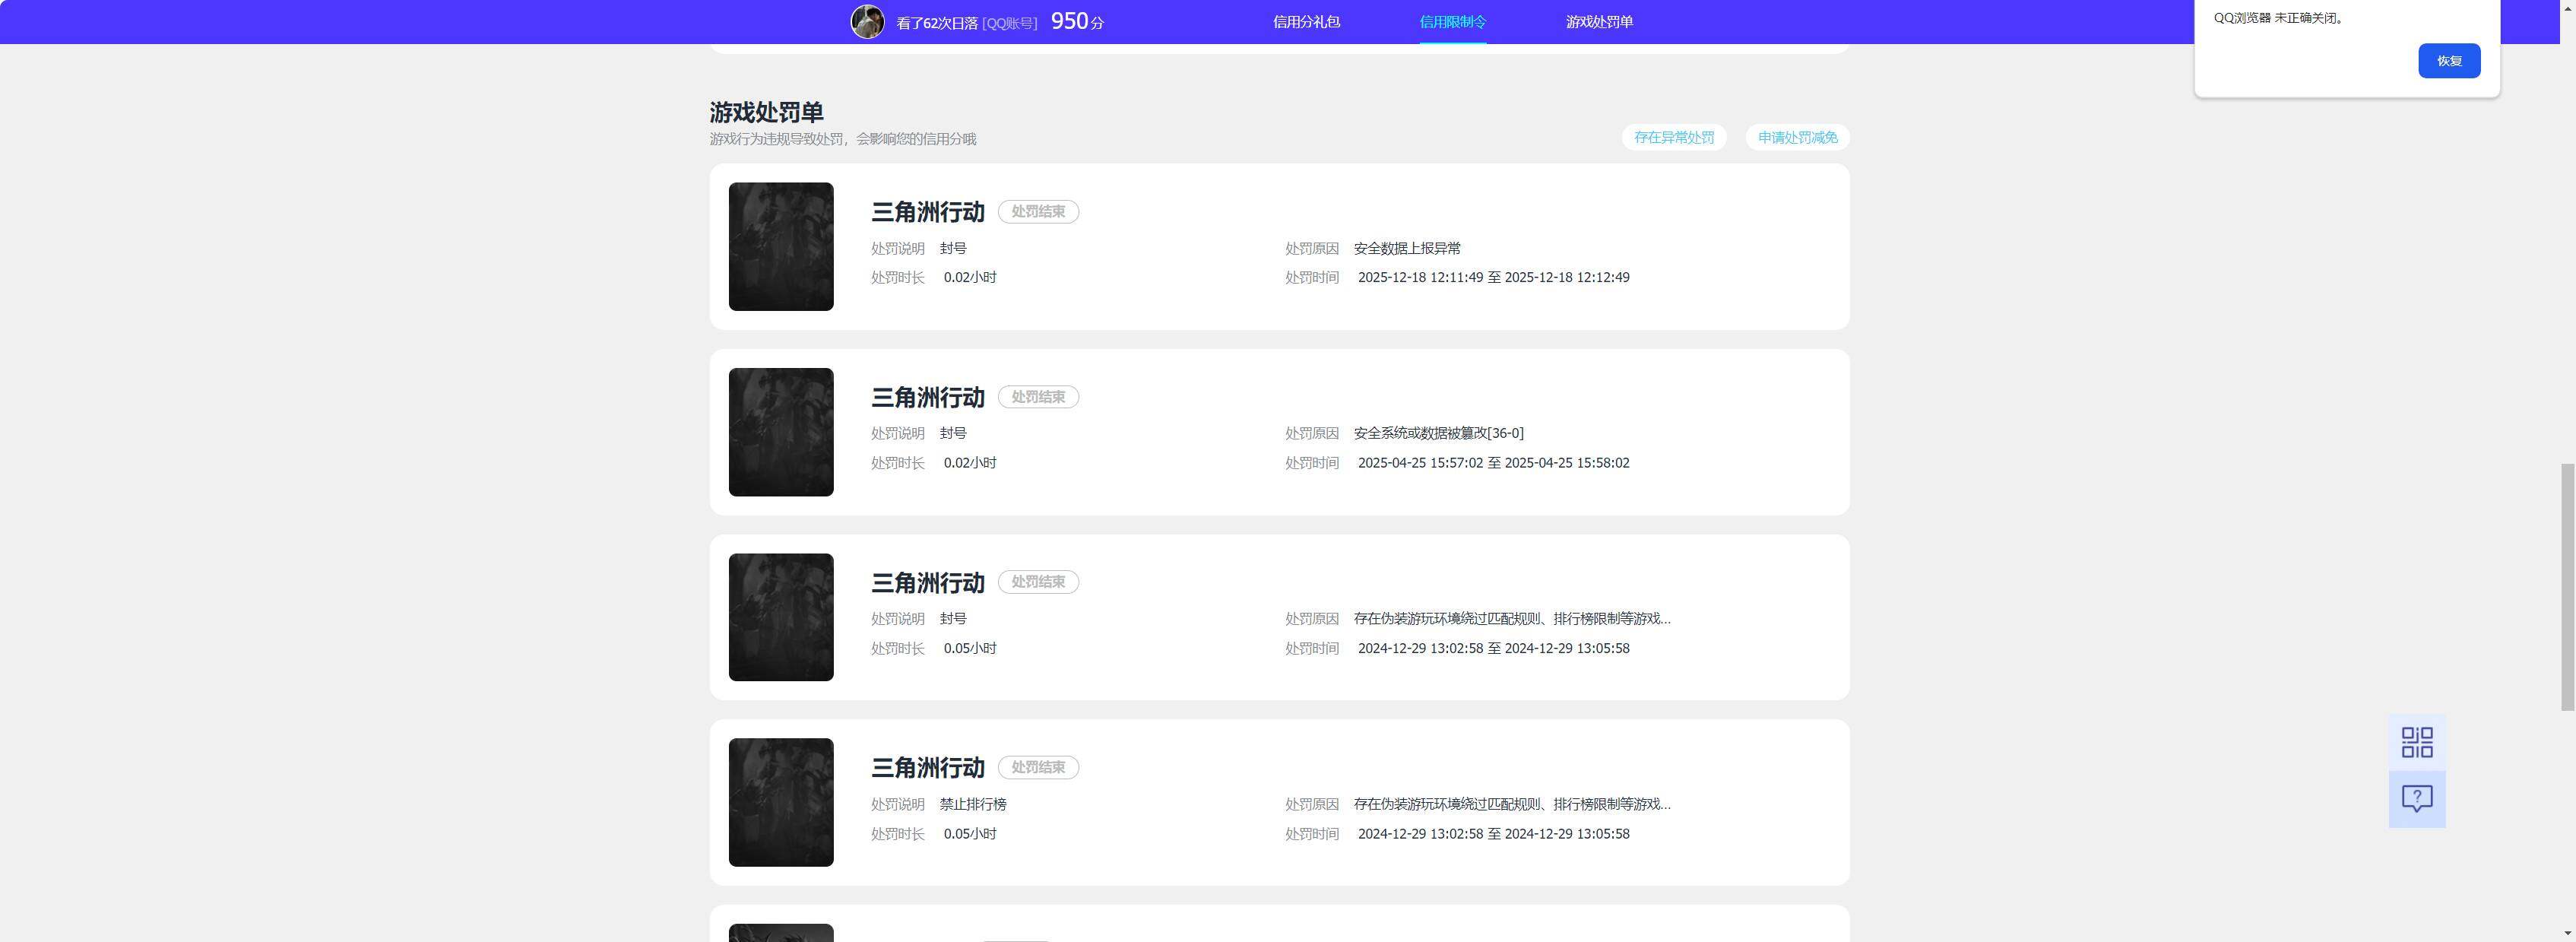
Task: Click truncated reason text in the 禁止排行榜 card
Action: point(1512,804)
